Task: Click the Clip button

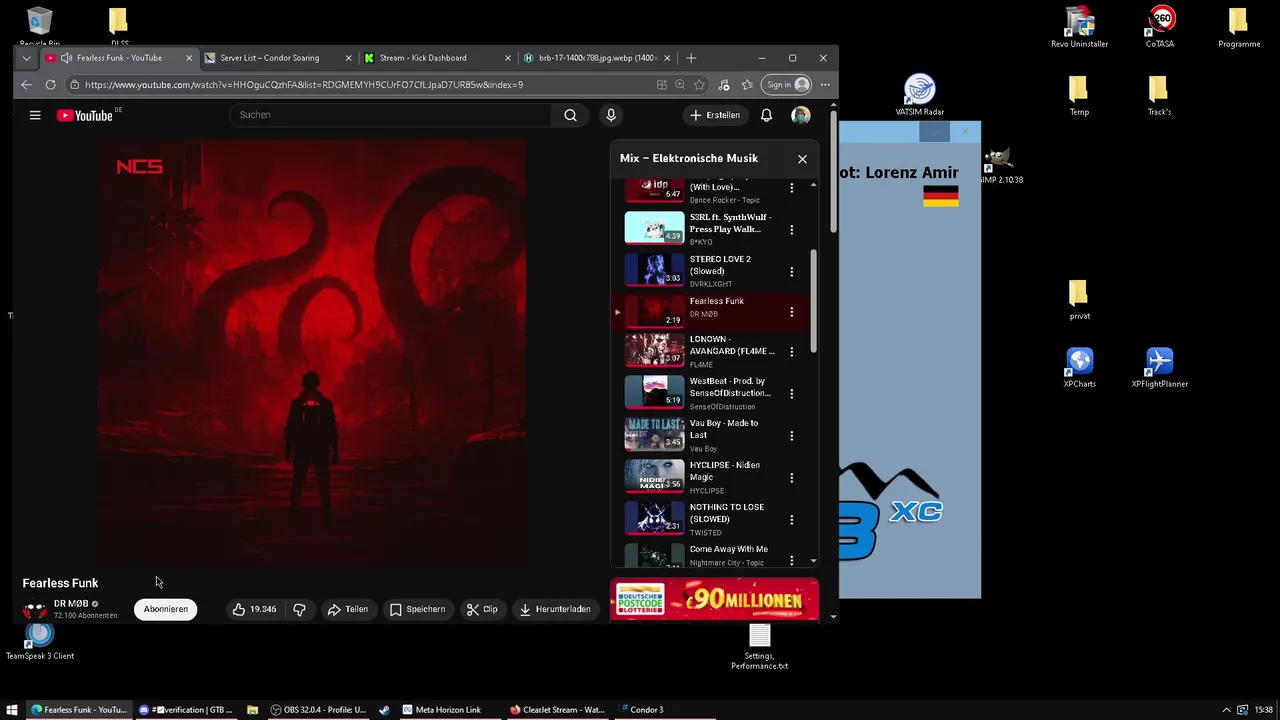Action: click(482, 609)
